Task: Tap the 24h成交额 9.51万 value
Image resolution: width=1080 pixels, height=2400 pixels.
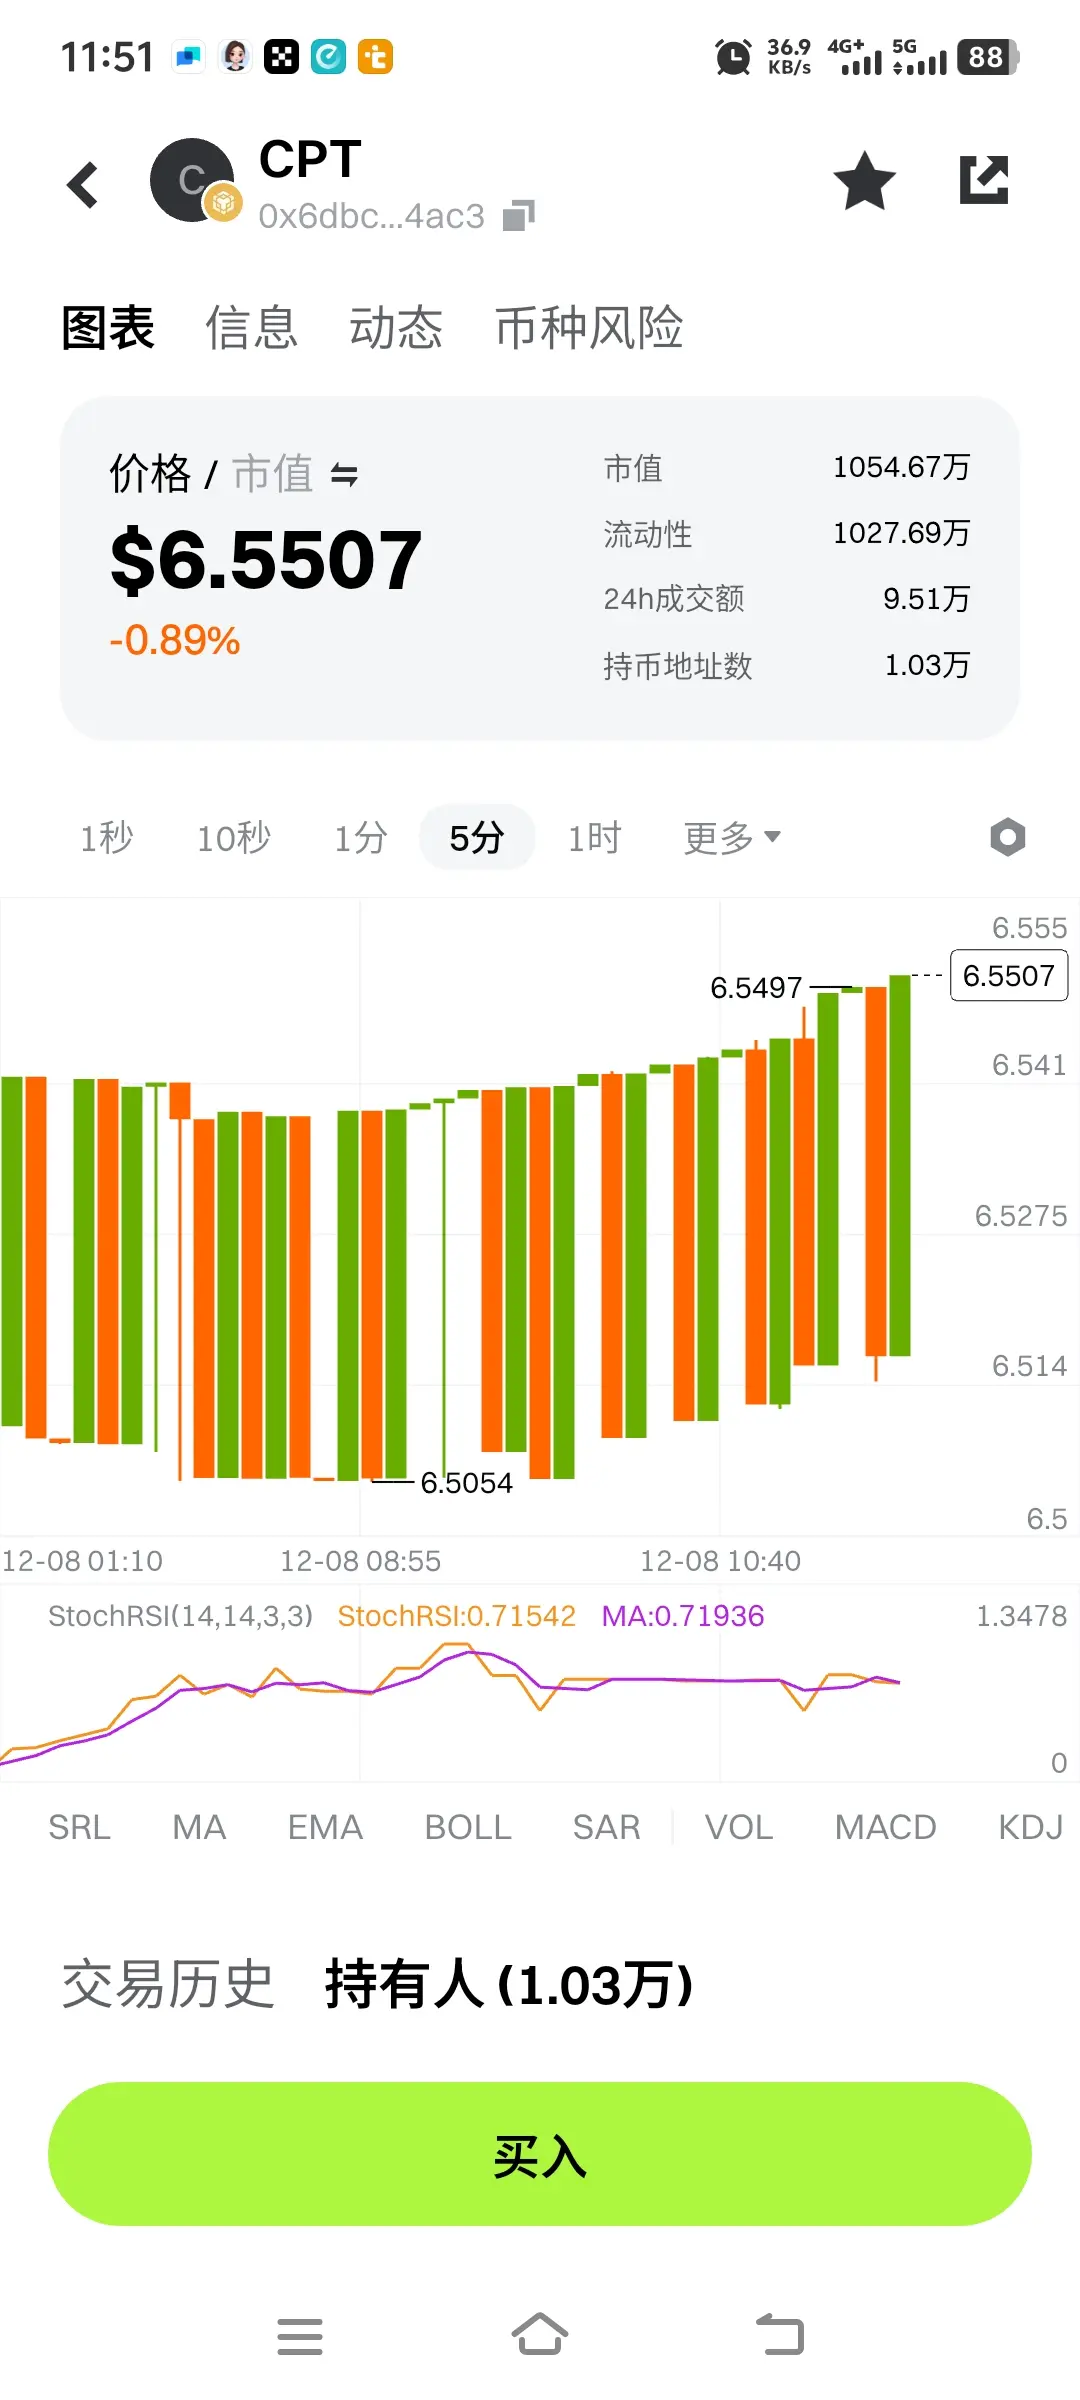Action: 927,599
